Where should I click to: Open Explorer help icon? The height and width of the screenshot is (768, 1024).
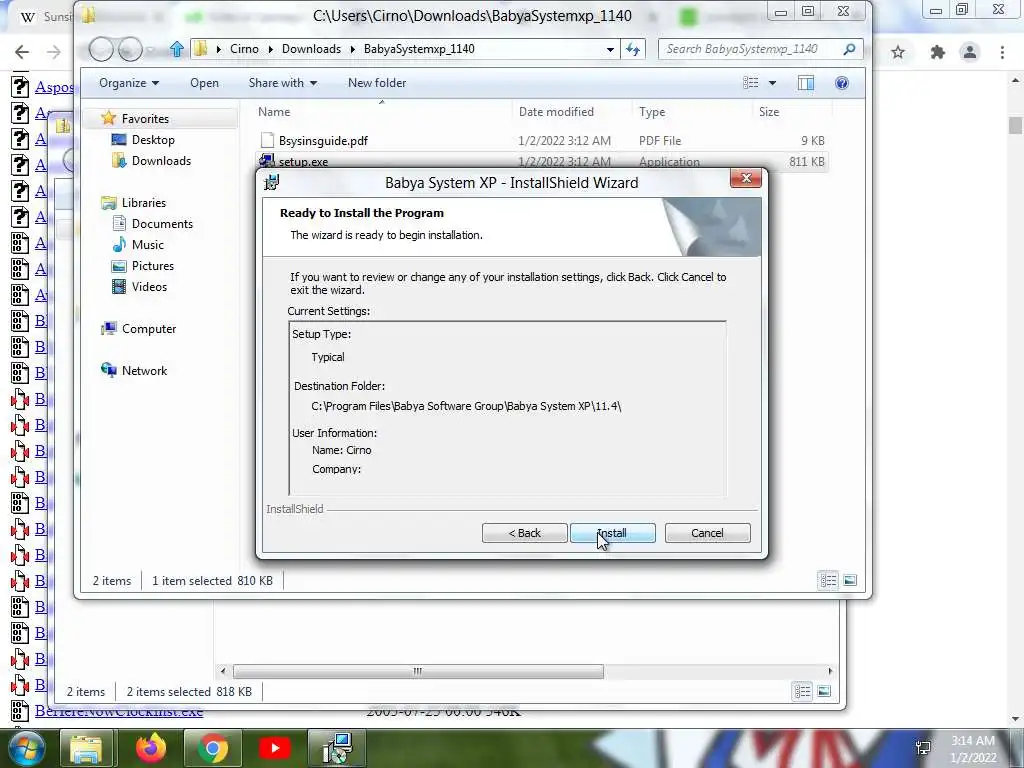tap(842, 83)
